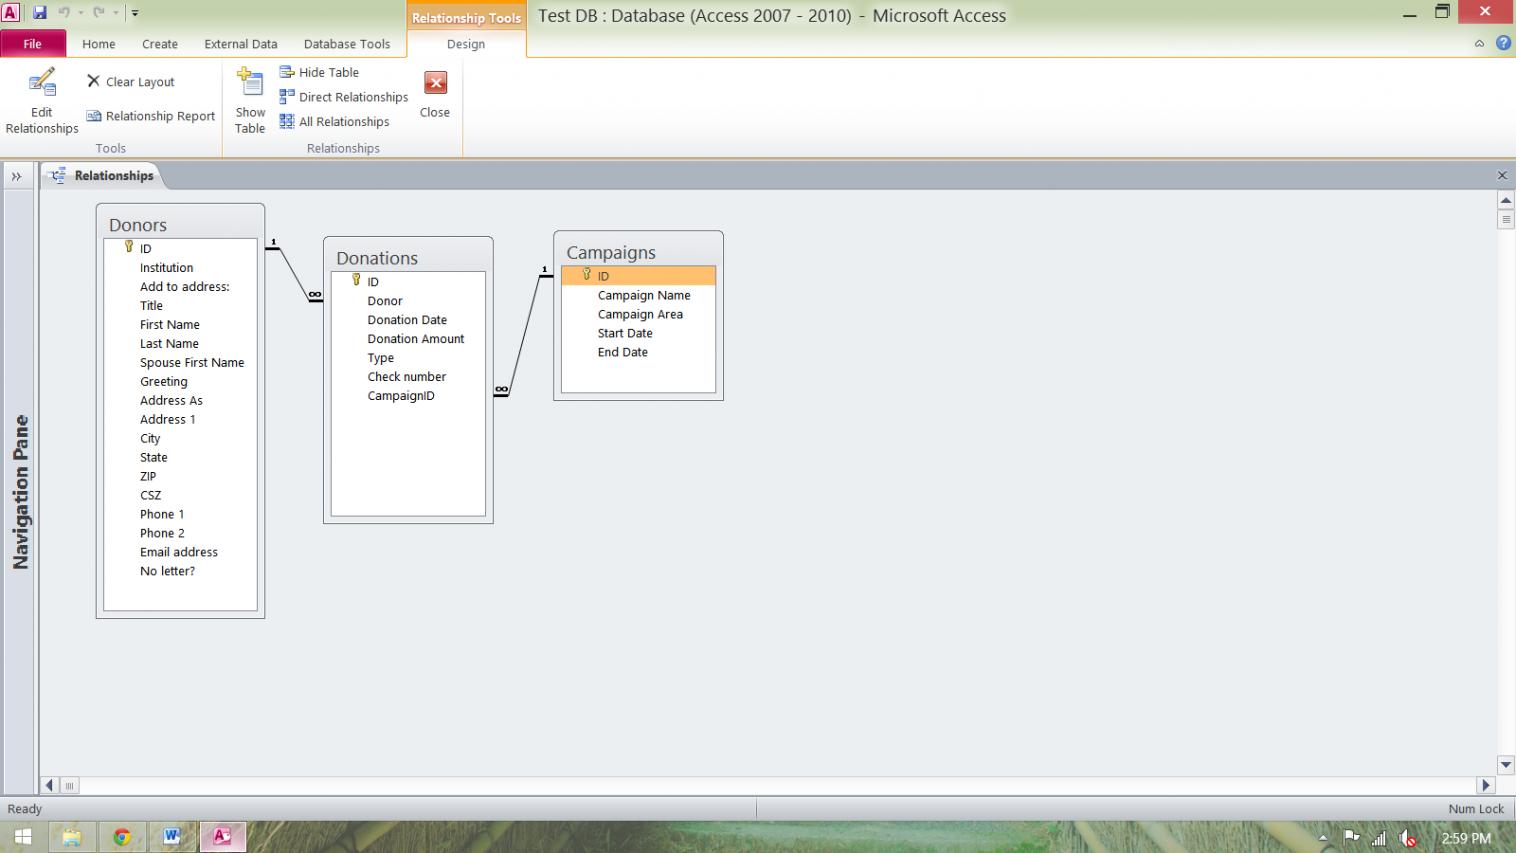The image size is (1516, 853).
Task: Select the Start Date field
Action: [638, 334]
